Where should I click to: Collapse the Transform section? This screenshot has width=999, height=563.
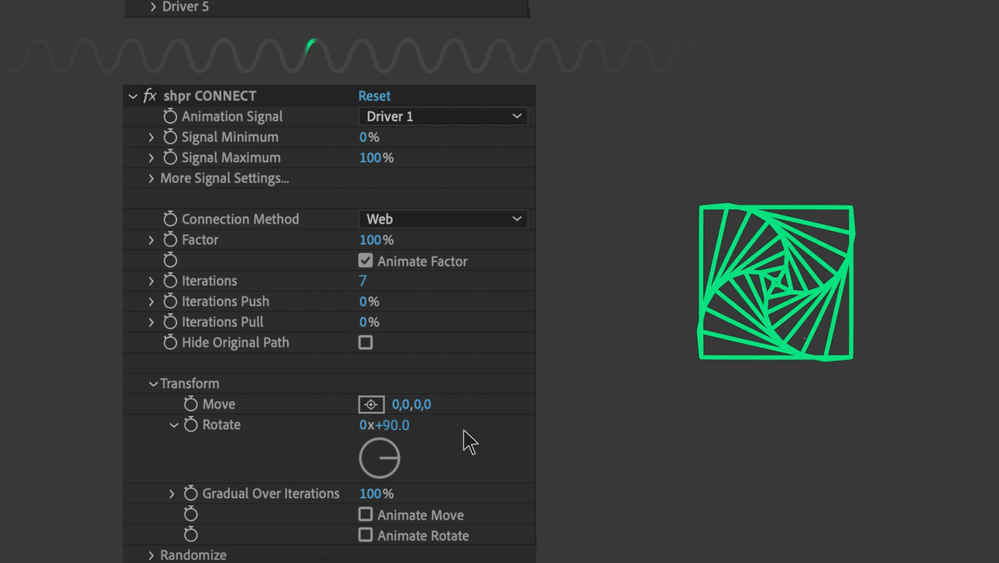click(x=153, y=384)
